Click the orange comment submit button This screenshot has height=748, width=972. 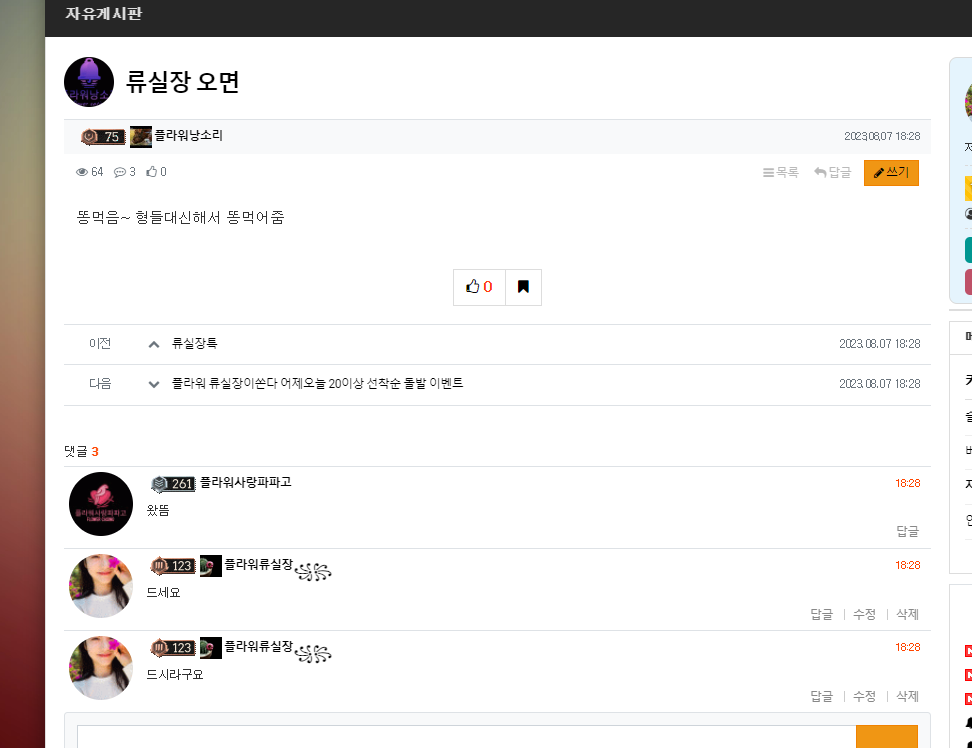(886, 737)
